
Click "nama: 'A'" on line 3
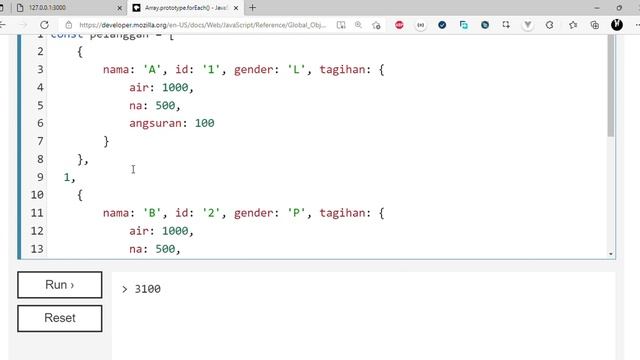pyautogui.click(x=132, y=69)
